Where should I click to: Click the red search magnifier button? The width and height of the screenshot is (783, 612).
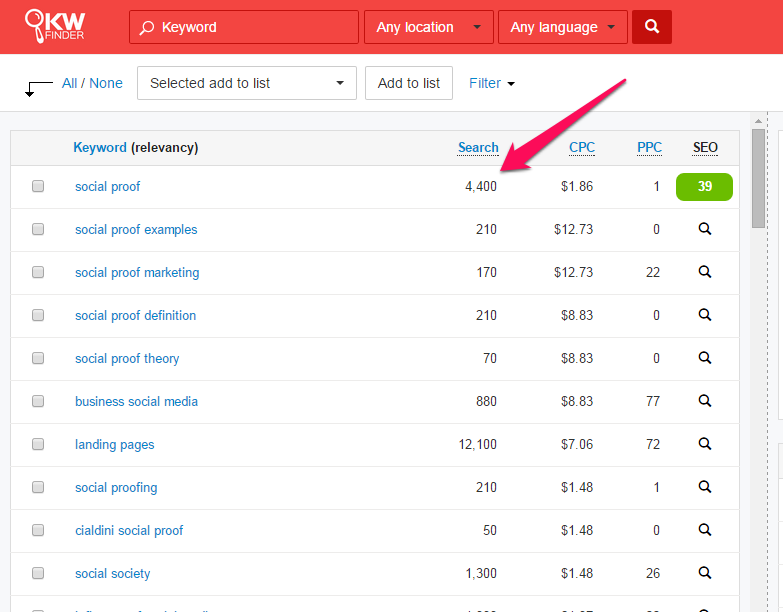[x=652, y=27]
